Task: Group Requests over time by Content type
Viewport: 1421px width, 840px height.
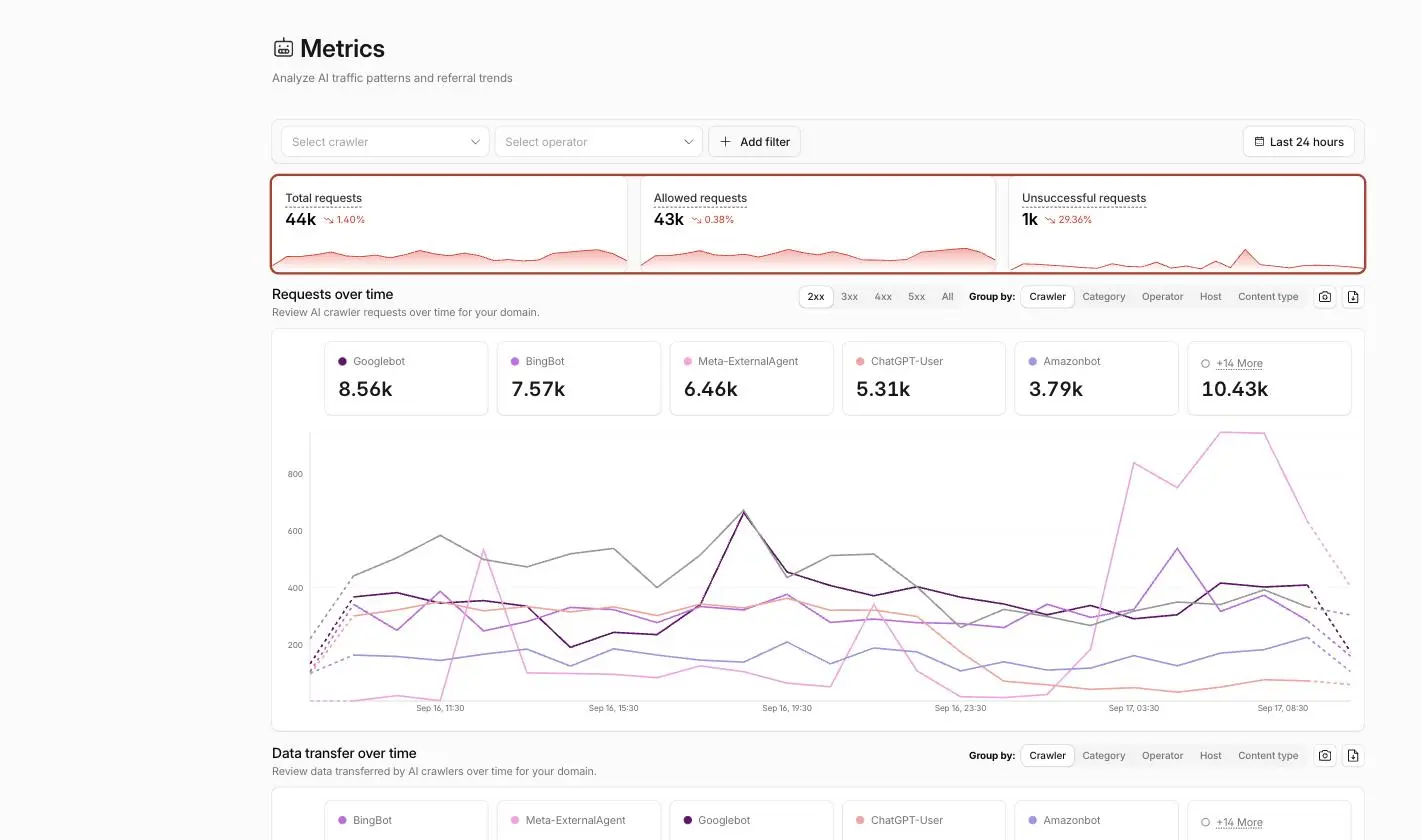Action: (x=1268, y=297)
